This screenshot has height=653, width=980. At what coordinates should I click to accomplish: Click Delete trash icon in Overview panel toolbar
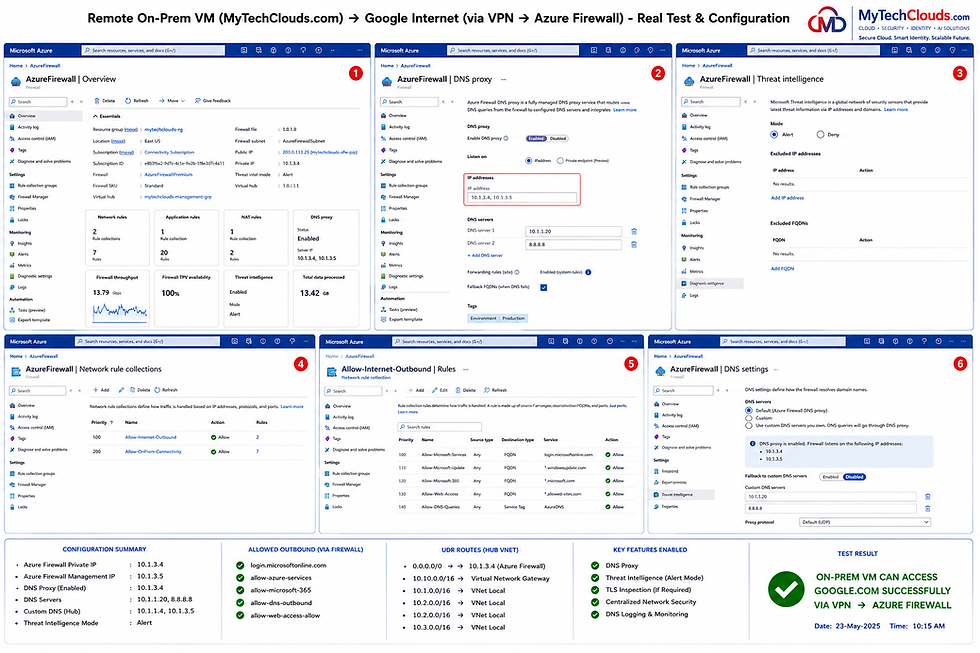(x=104, y=101)
